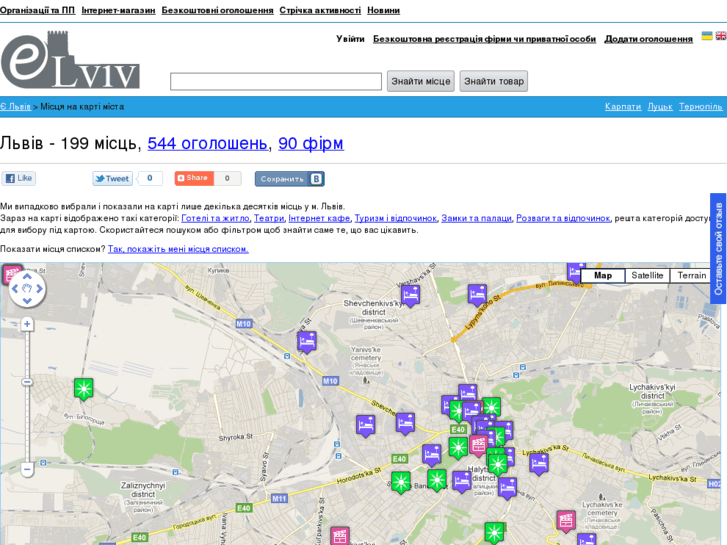Screen dimensions: 727x545
Task: Open Замки та палаци category link
Action: click(x=477, y=218)
